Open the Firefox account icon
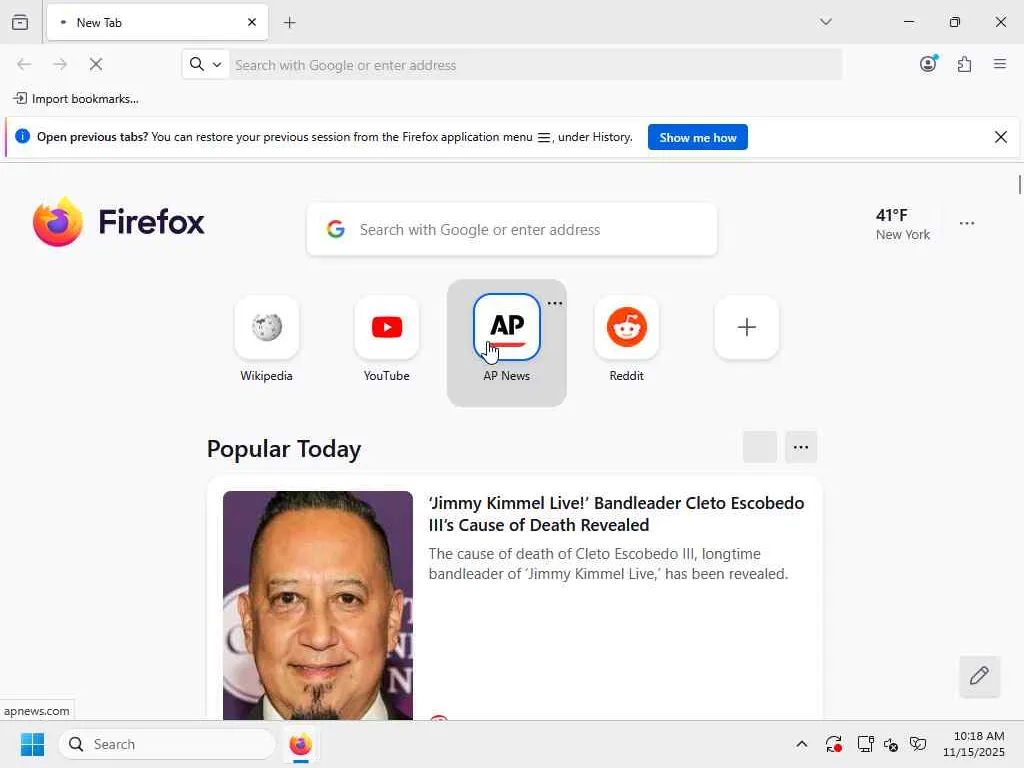The image size is (1024, 768). coord(928,63)
